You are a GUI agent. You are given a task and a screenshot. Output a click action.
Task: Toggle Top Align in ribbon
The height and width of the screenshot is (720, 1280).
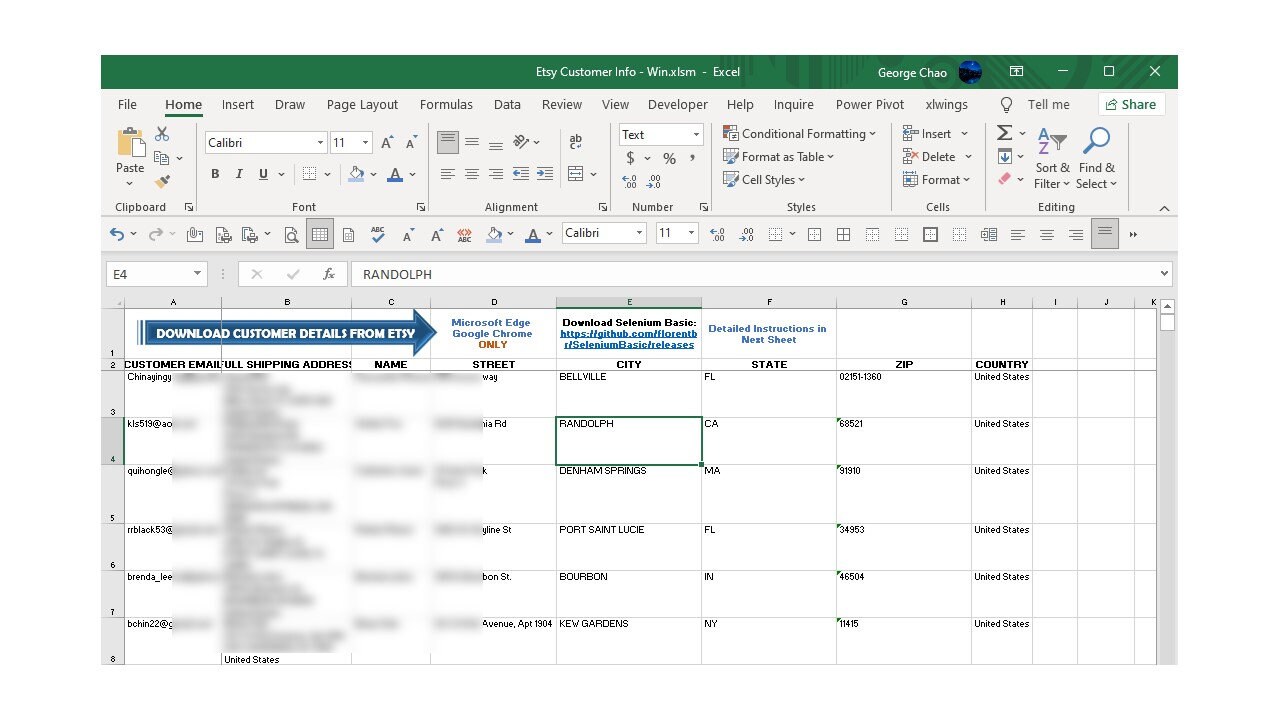448,143
